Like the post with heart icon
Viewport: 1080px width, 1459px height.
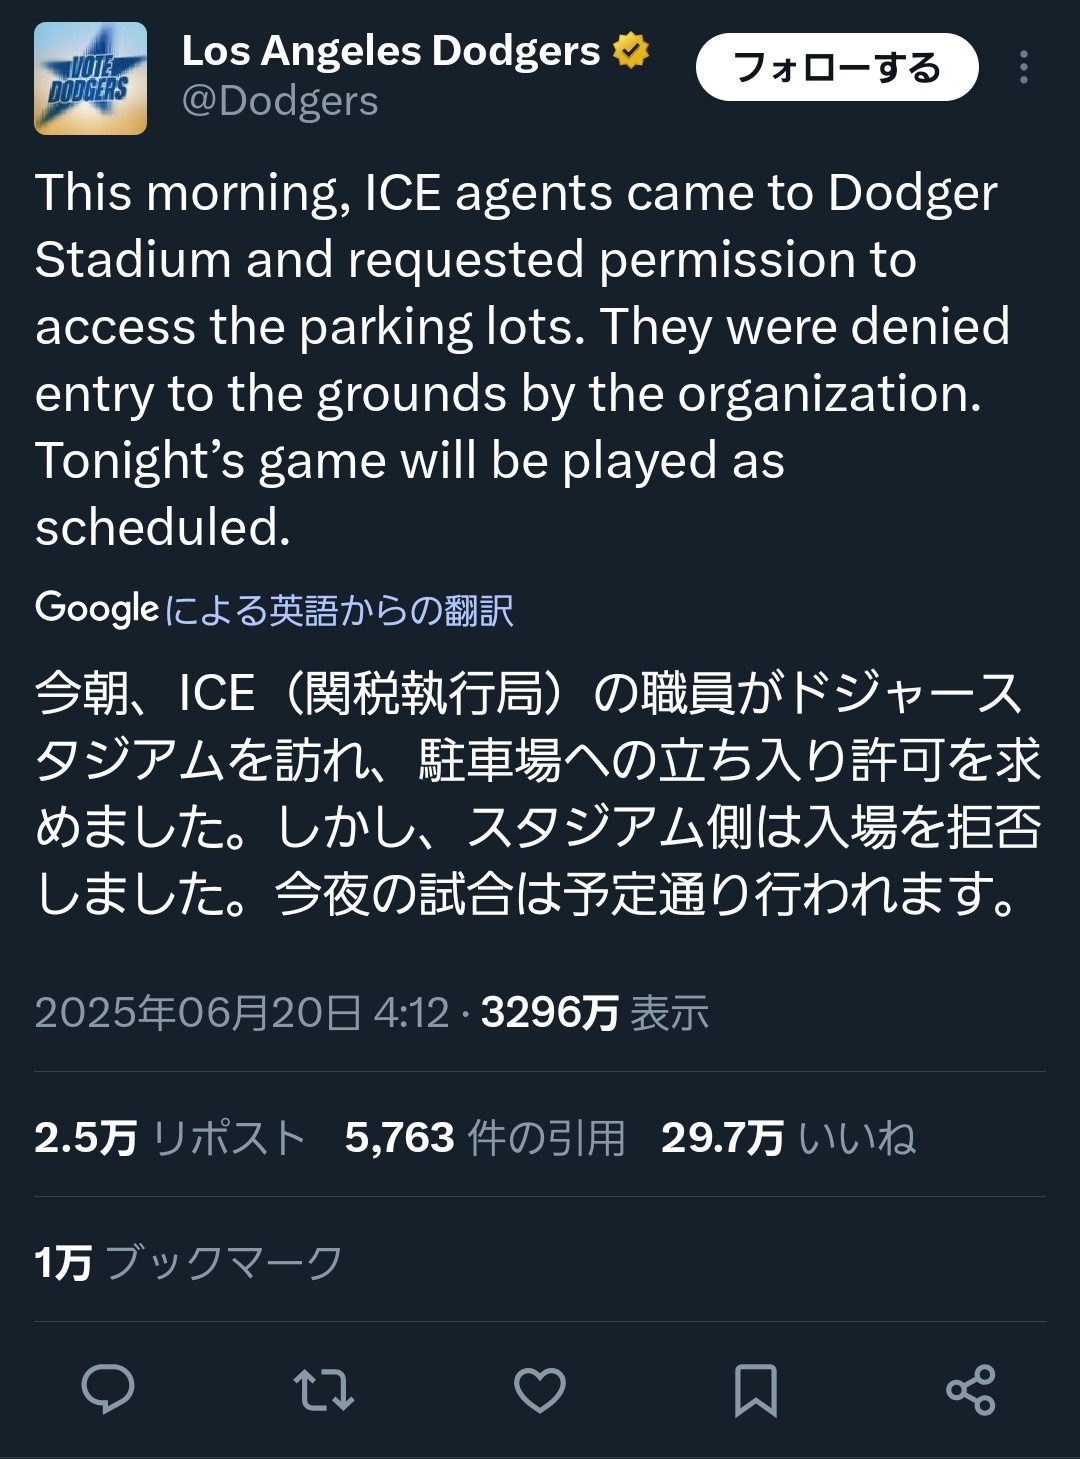[540, 1390]
